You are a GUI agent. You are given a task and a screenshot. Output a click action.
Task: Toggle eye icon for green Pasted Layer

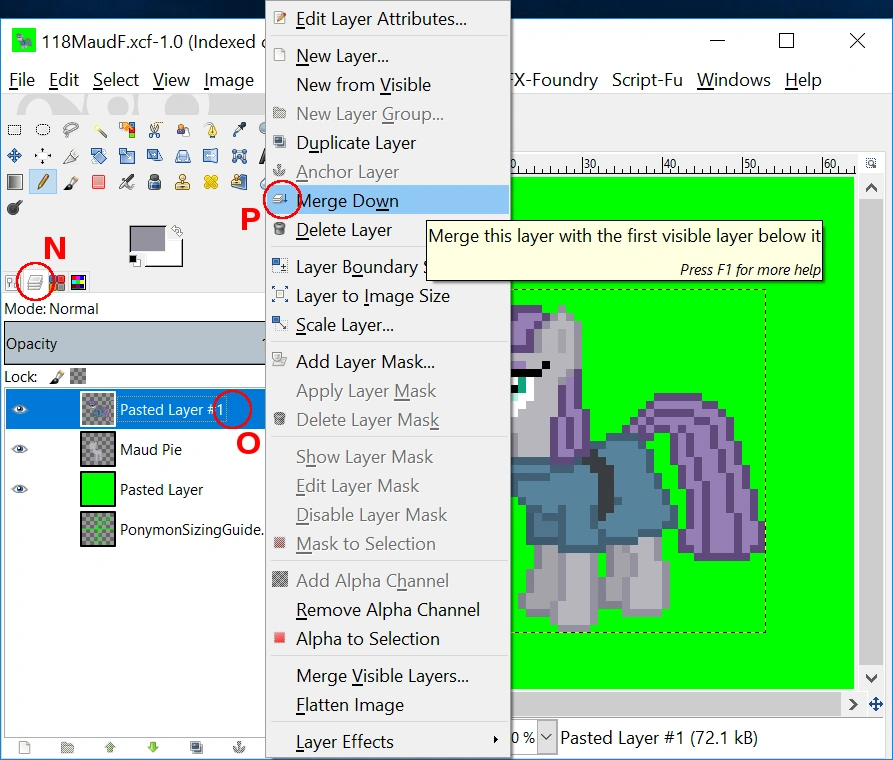point(20,489)
